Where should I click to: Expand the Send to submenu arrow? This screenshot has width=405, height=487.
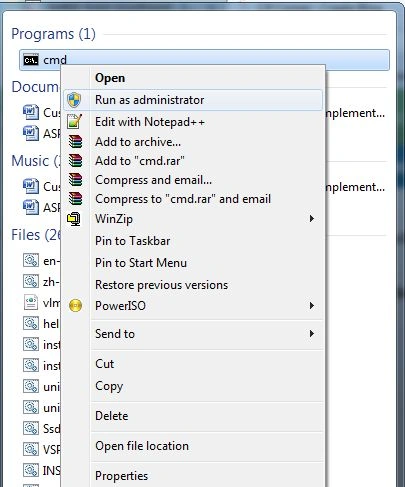[x=311, y=334]
